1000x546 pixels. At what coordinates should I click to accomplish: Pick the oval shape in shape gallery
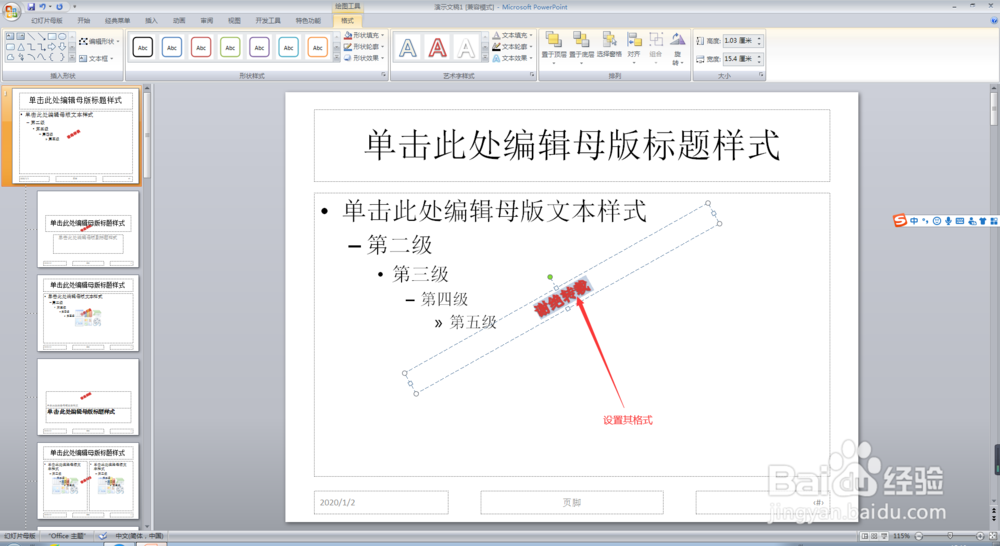click(x=62, y=36)
